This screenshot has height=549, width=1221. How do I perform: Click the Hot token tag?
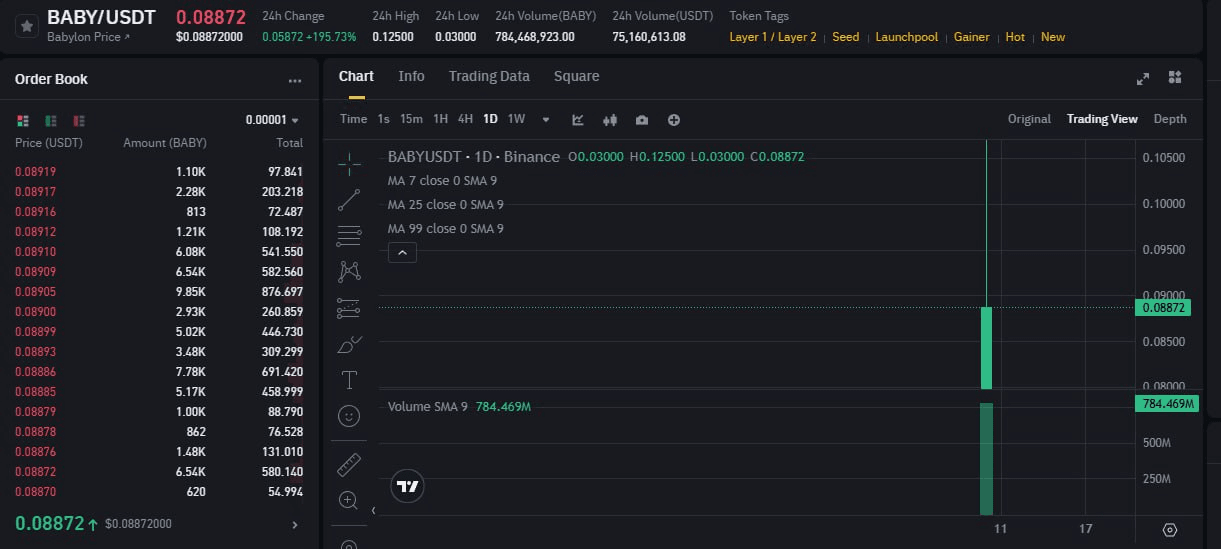coord(1015,37)
